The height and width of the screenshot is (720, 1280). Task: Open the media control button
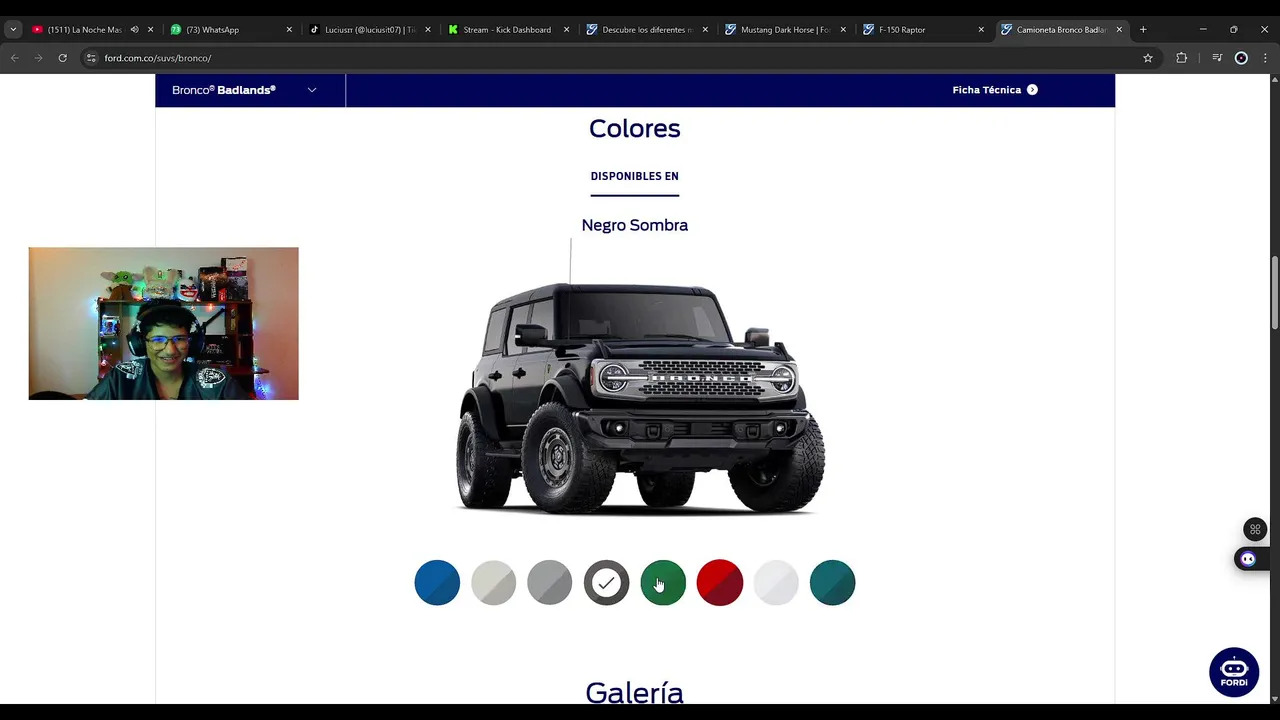click(x=1217, y=58)
